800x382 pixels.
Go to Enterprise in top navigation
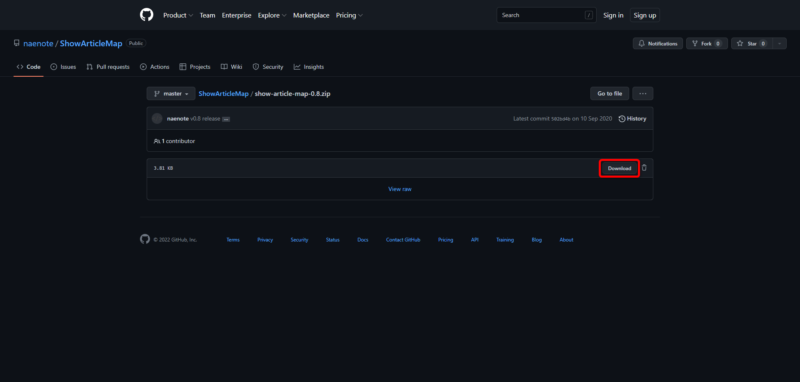click(236, 15)
